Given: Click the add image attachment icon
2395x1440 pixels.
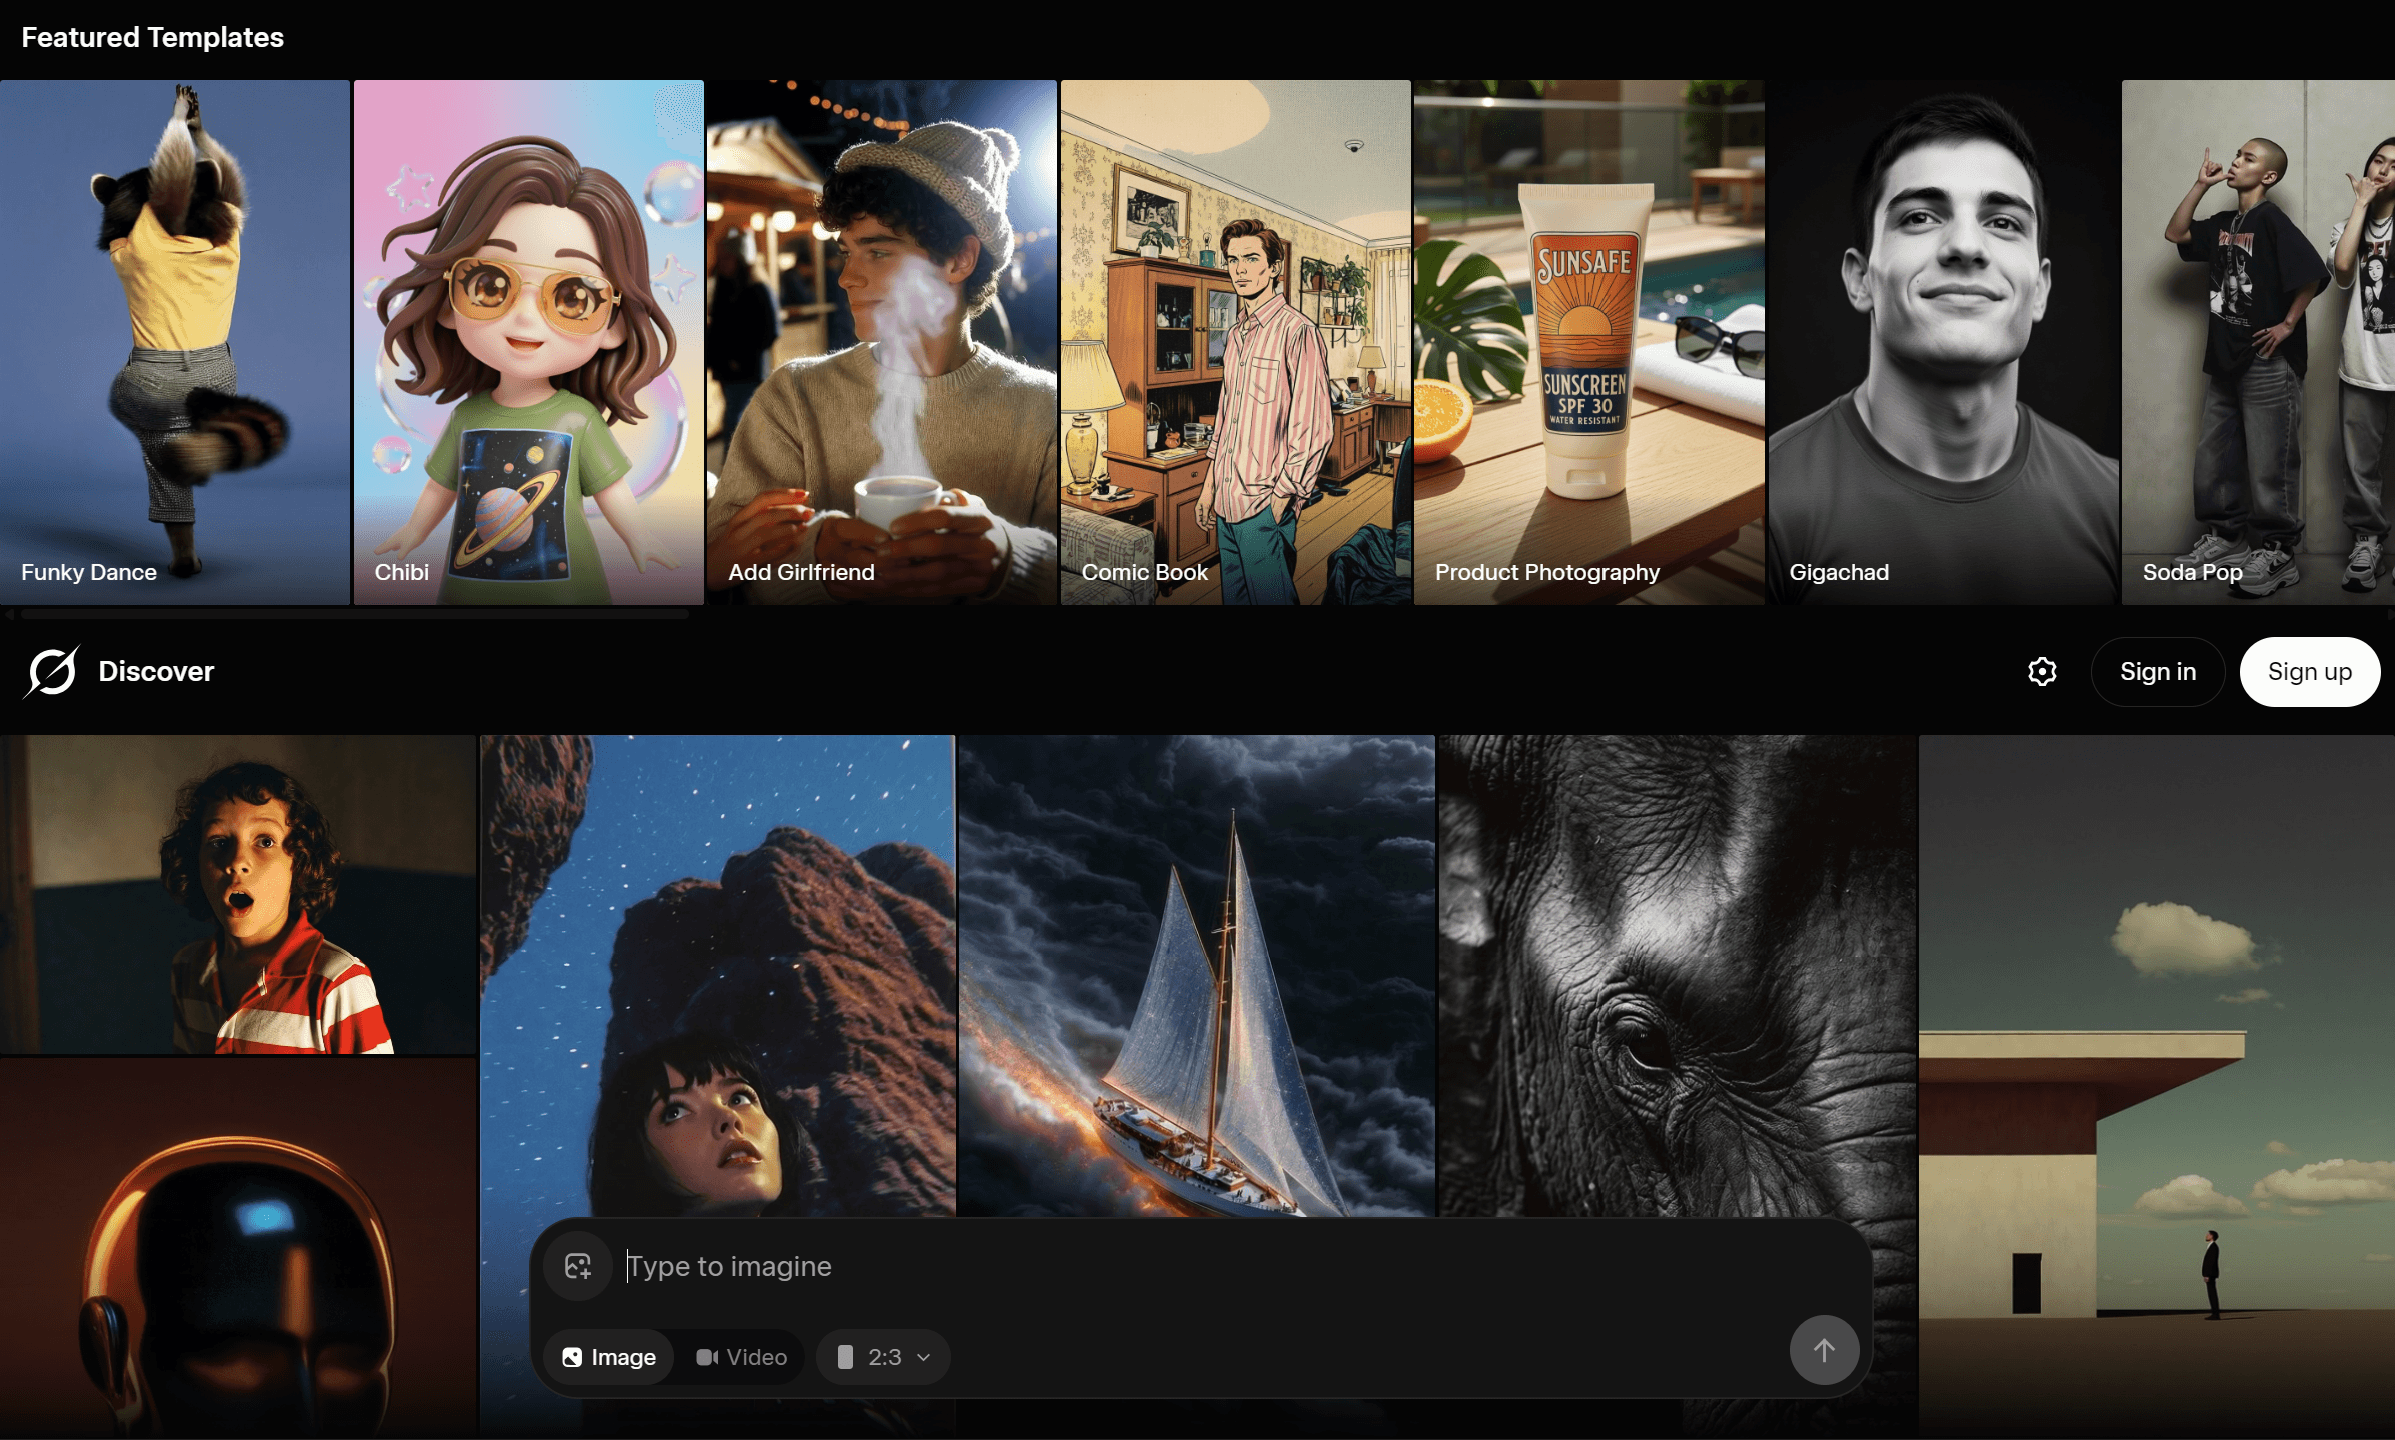Looking at the screenshot, I should pyautogui.click(x=578, y=1266).
